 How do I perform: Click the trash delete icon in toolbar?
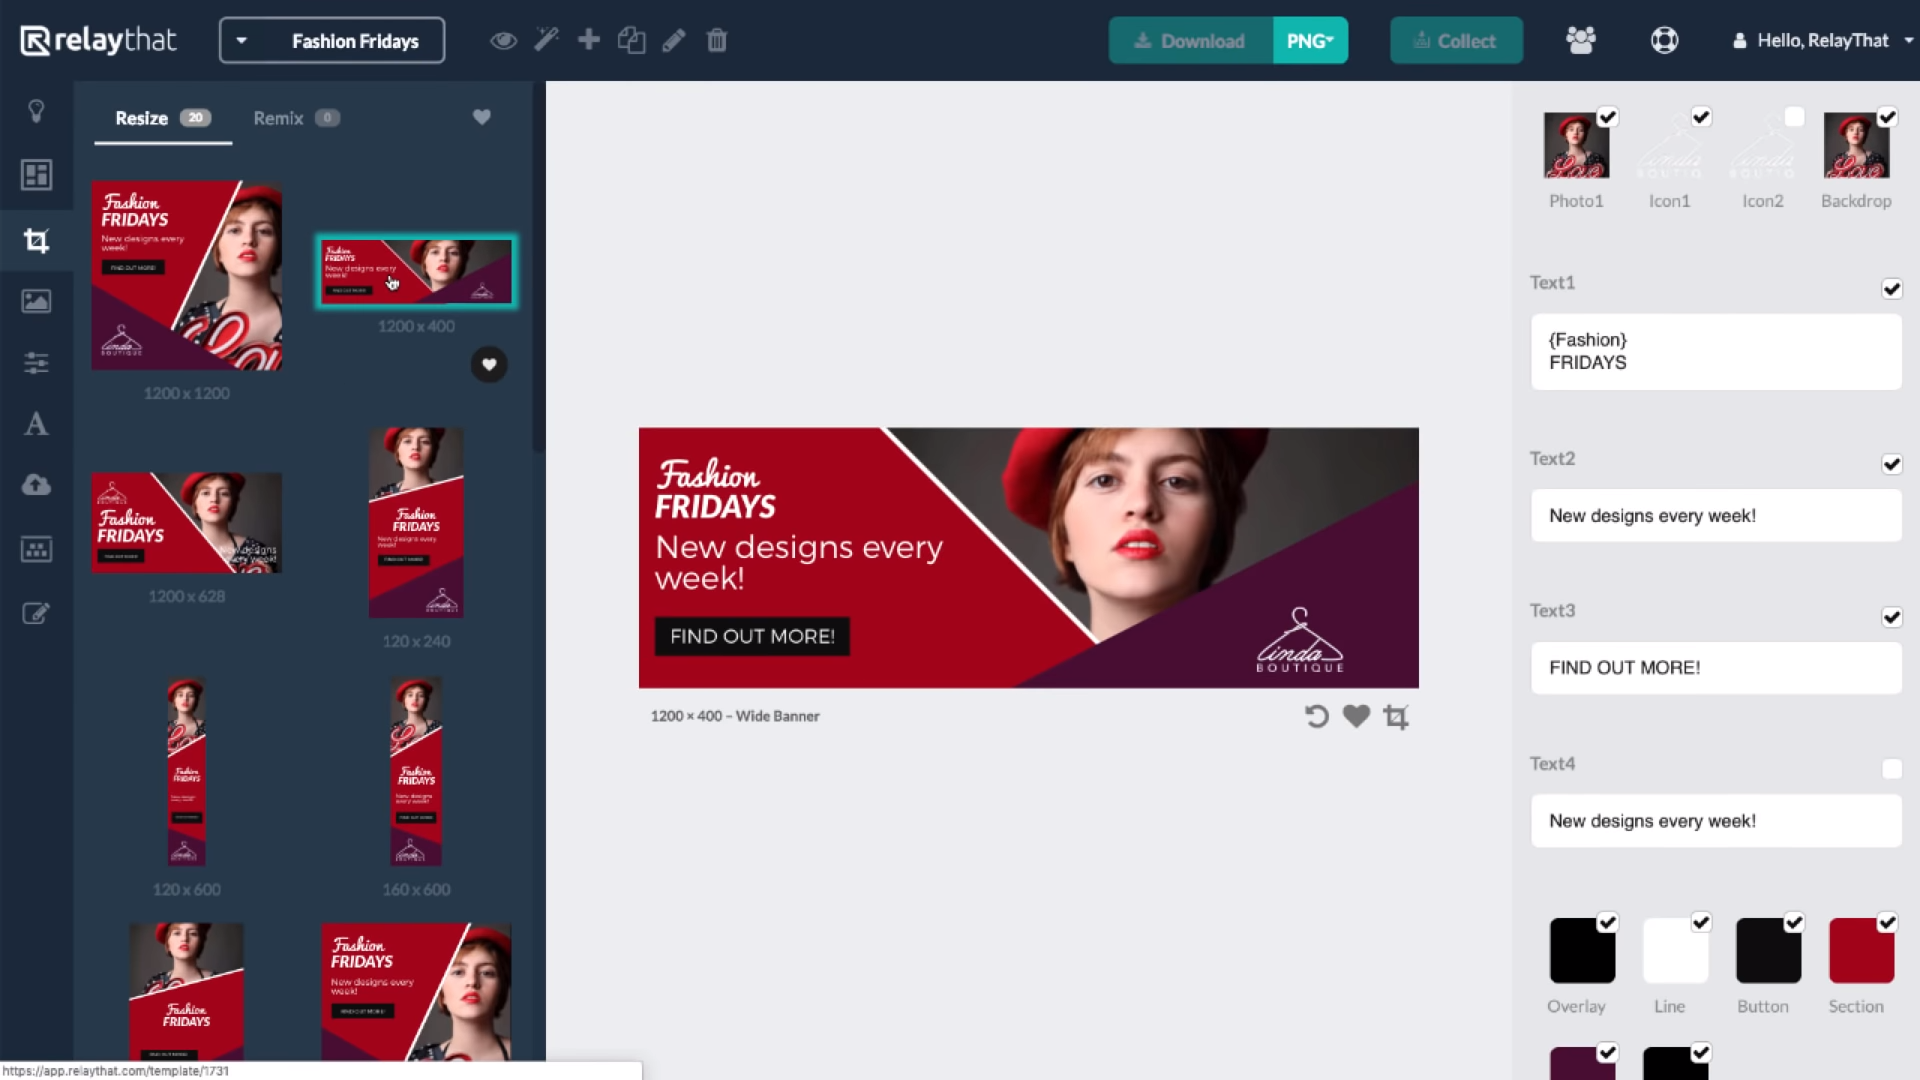(716, 40)
